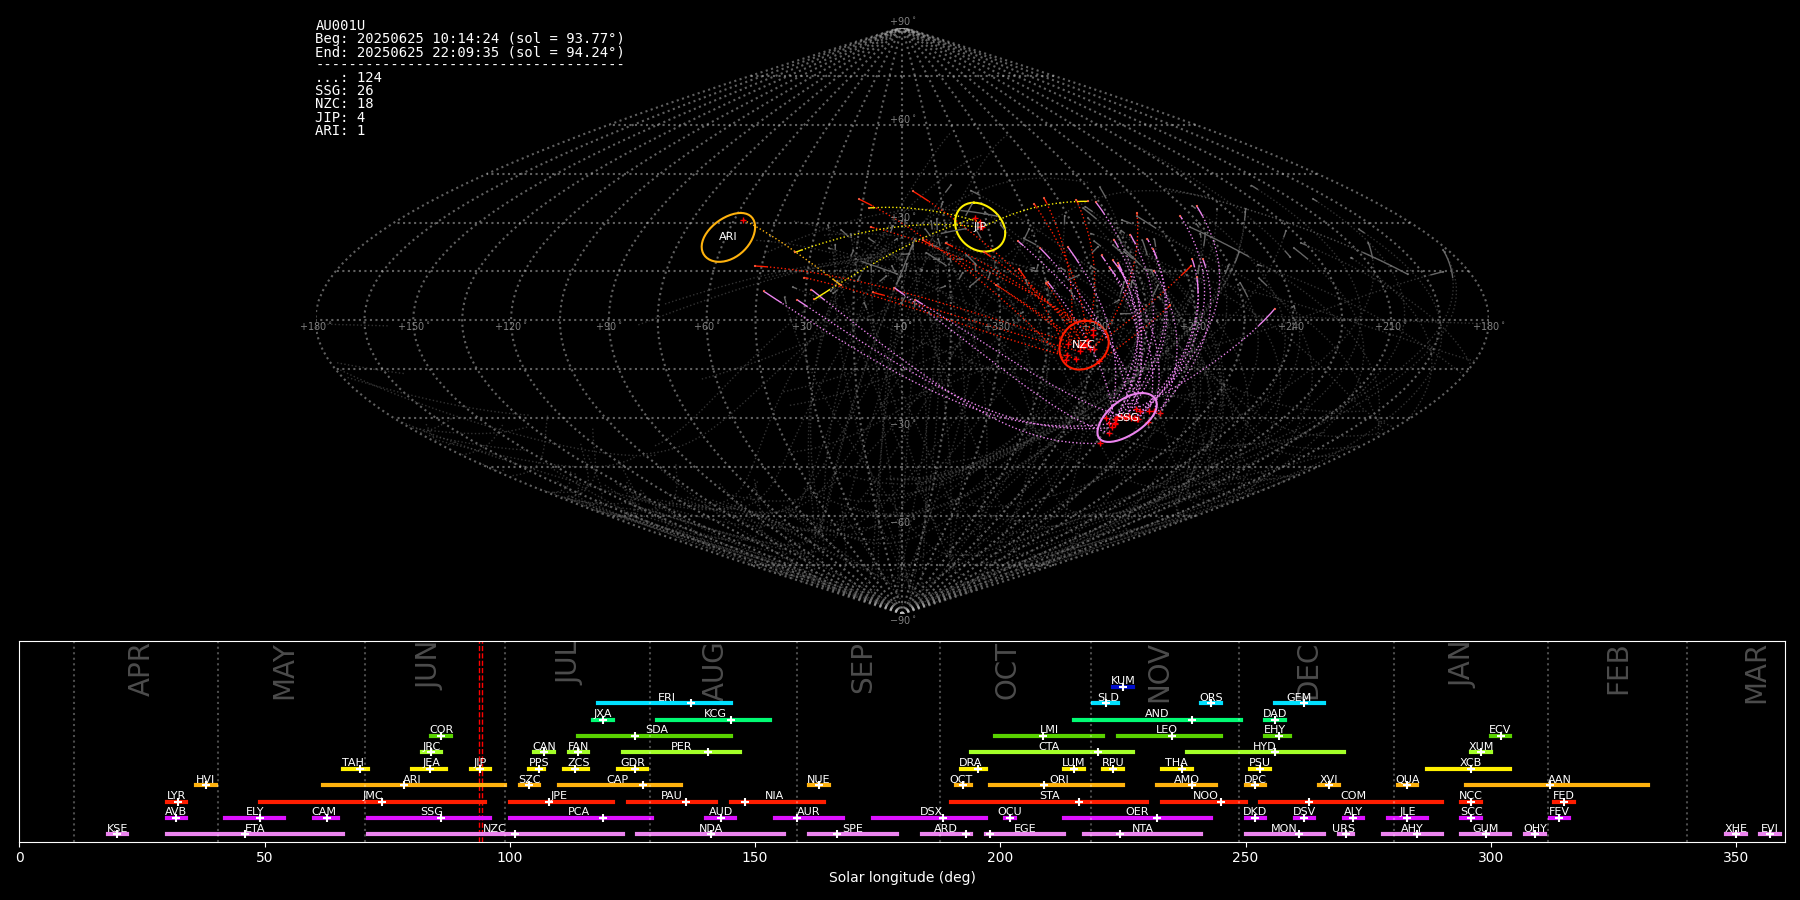Click the 'Solar longitude (deg)' axis label
Image resolution: width=1800 pixels, height=900 pixels.
902,877
